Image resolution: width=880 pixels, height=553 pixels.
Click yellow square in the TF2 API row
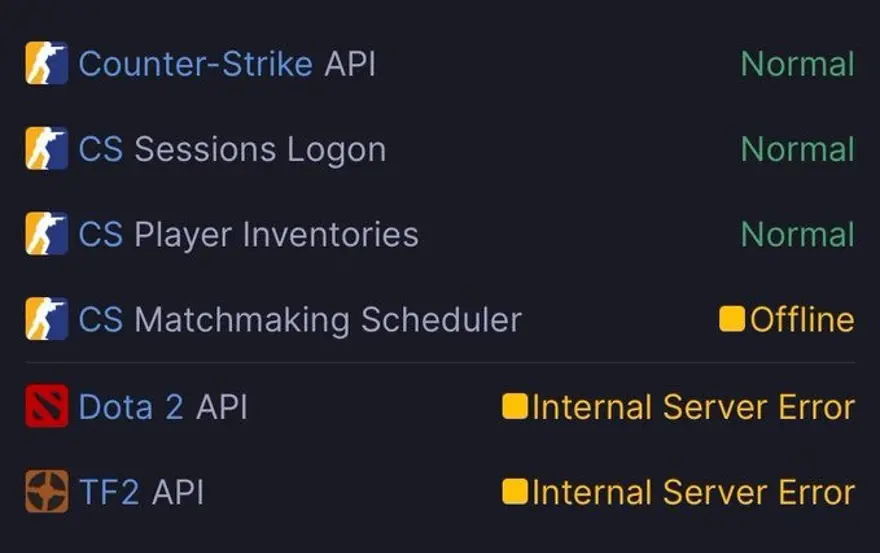click(515, 492)
